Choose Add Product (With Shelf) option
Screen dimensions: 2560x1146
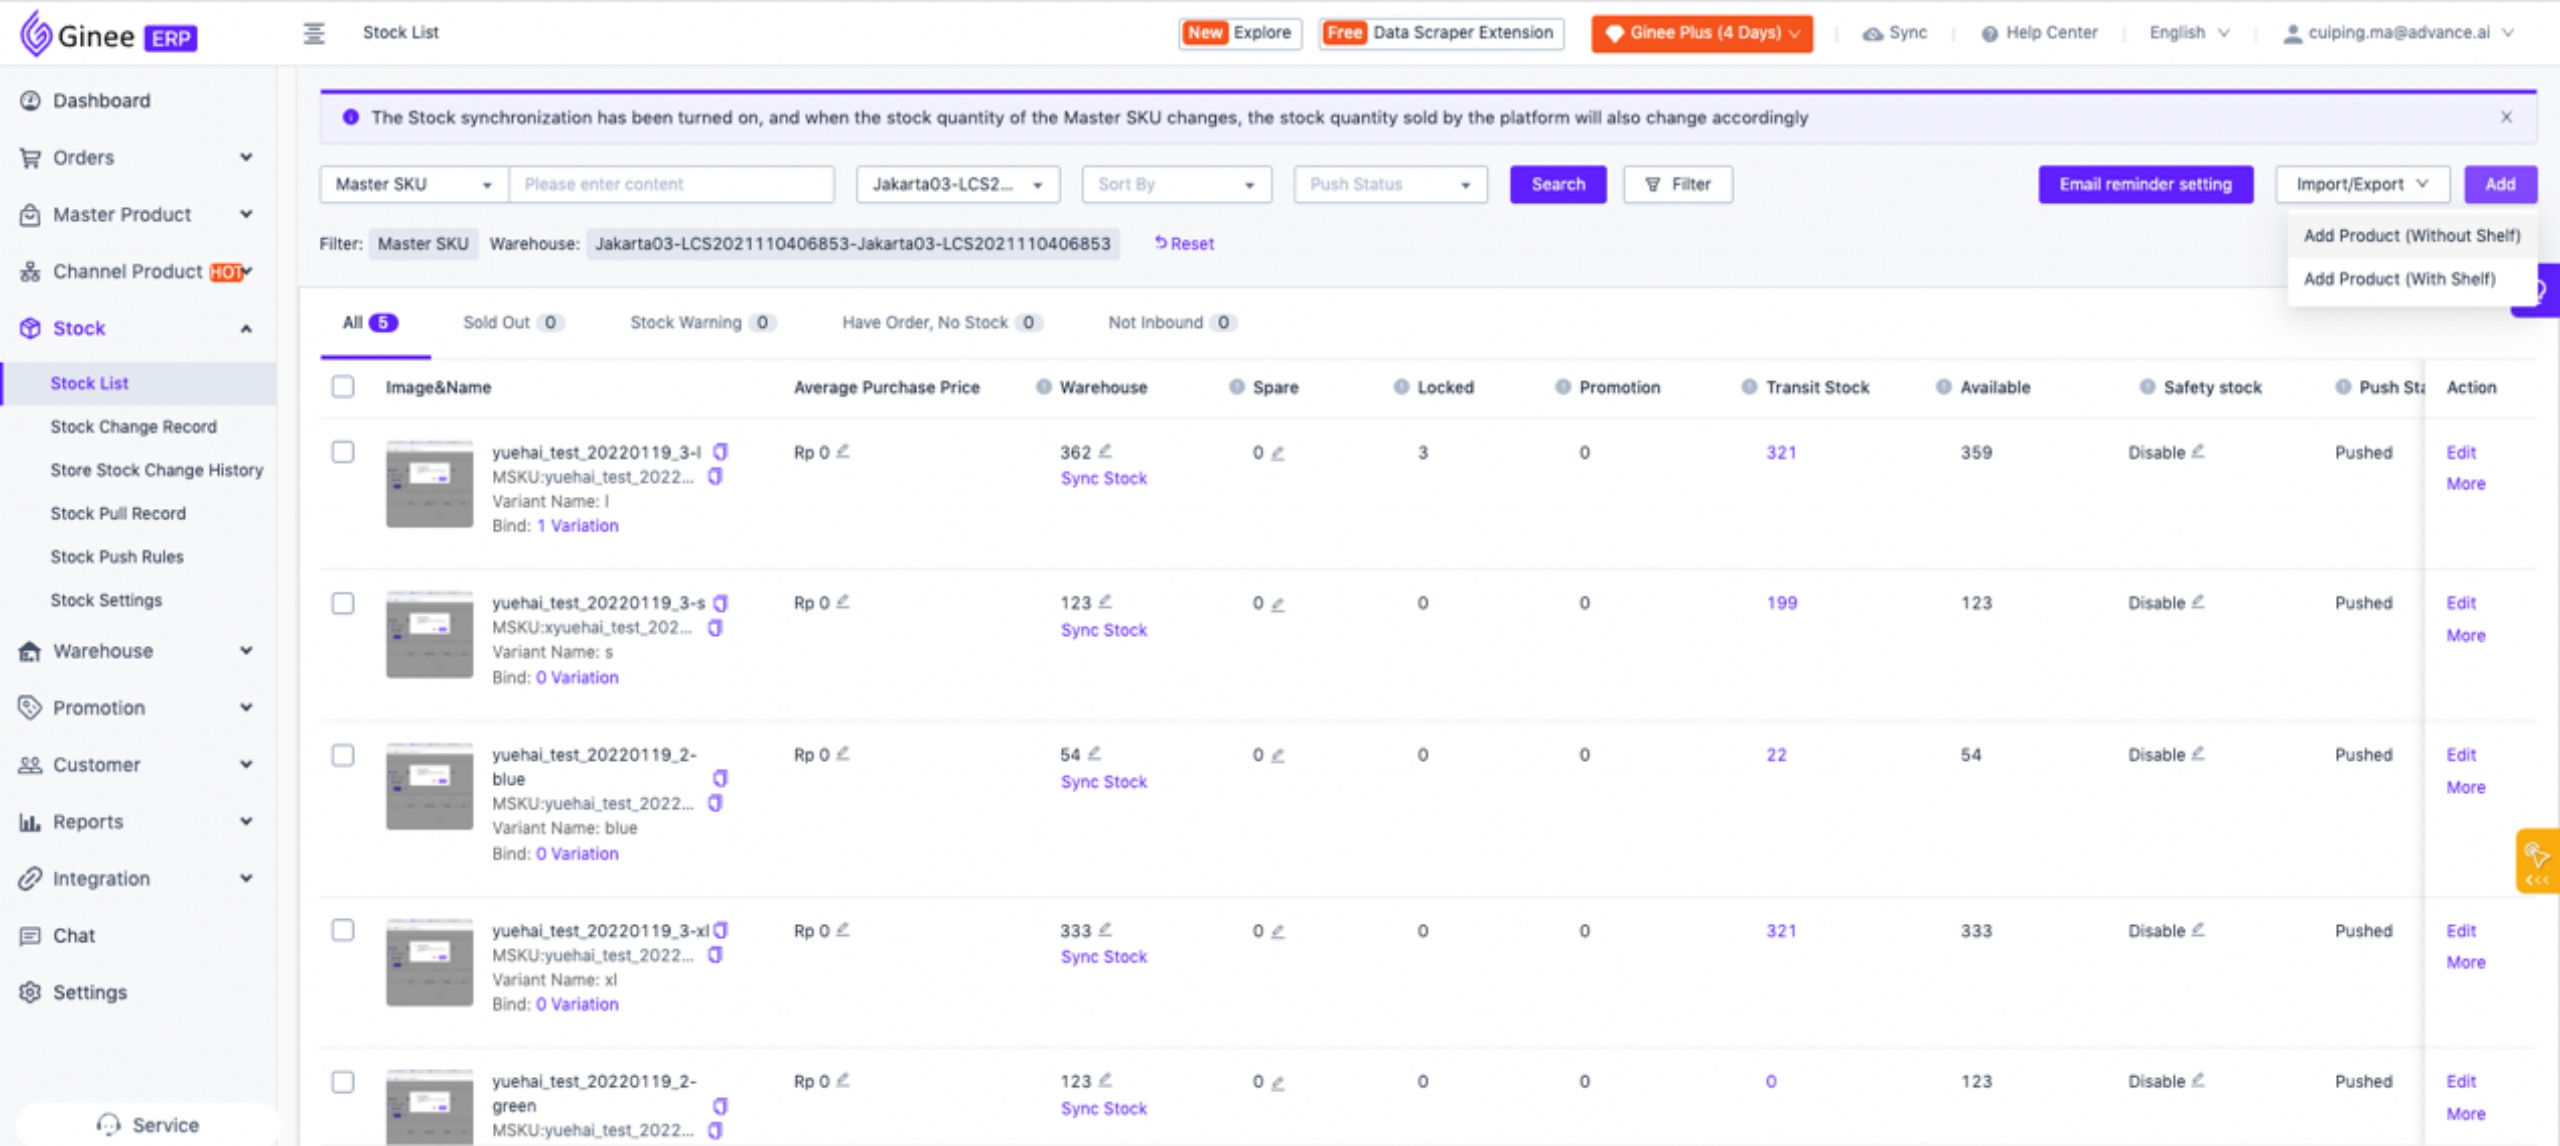point(2399,279)
